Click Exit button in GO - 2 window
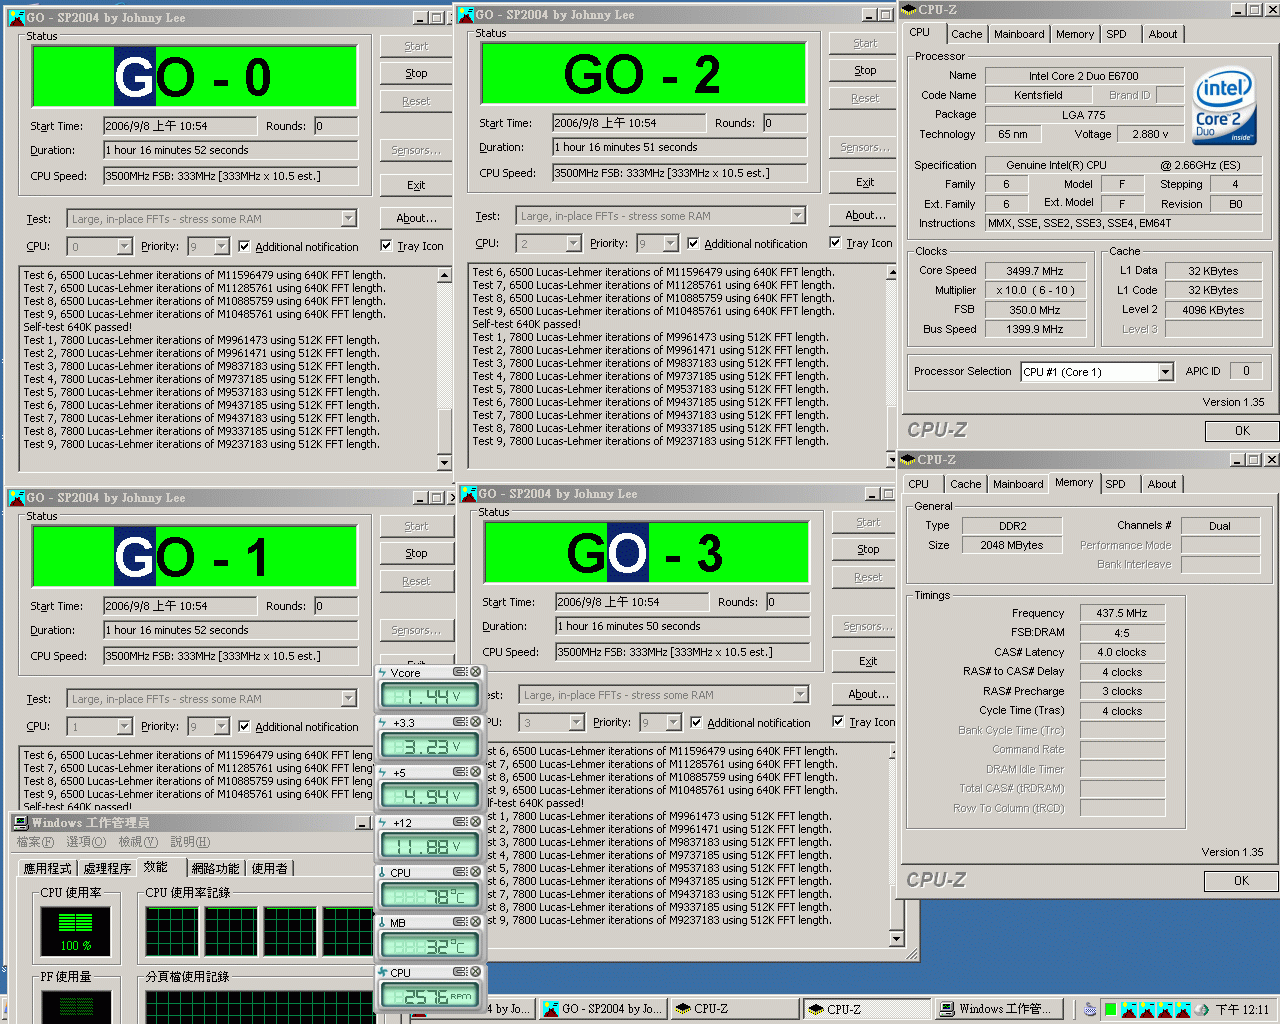 [865, 182]
